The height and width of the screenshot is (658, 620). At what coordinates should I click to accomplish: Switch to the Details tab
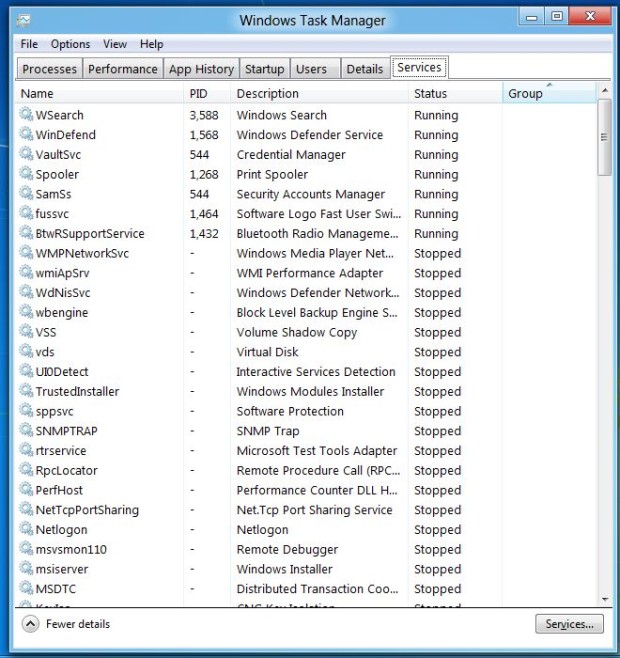(x=365, y=69)
